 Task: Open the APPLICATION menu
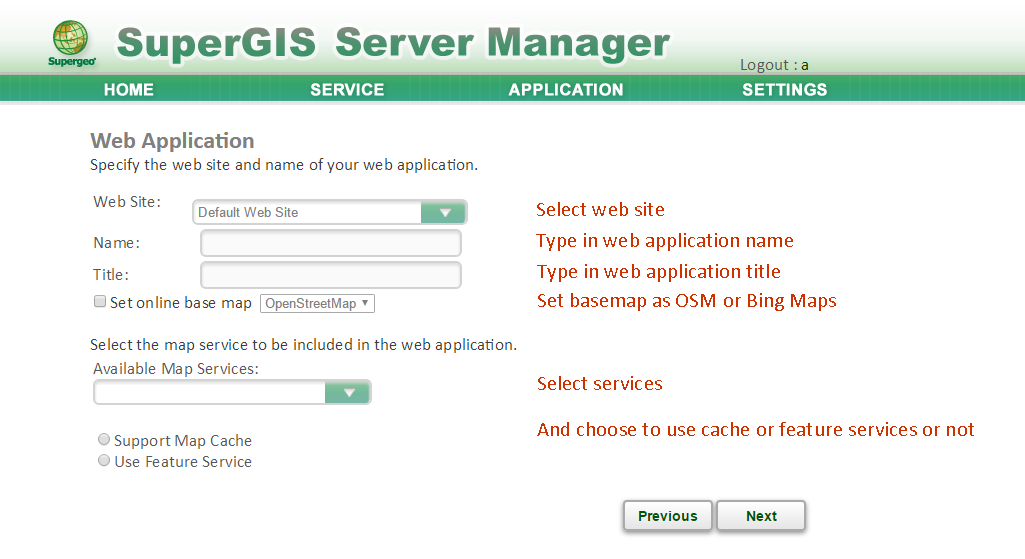click(566, 90)
